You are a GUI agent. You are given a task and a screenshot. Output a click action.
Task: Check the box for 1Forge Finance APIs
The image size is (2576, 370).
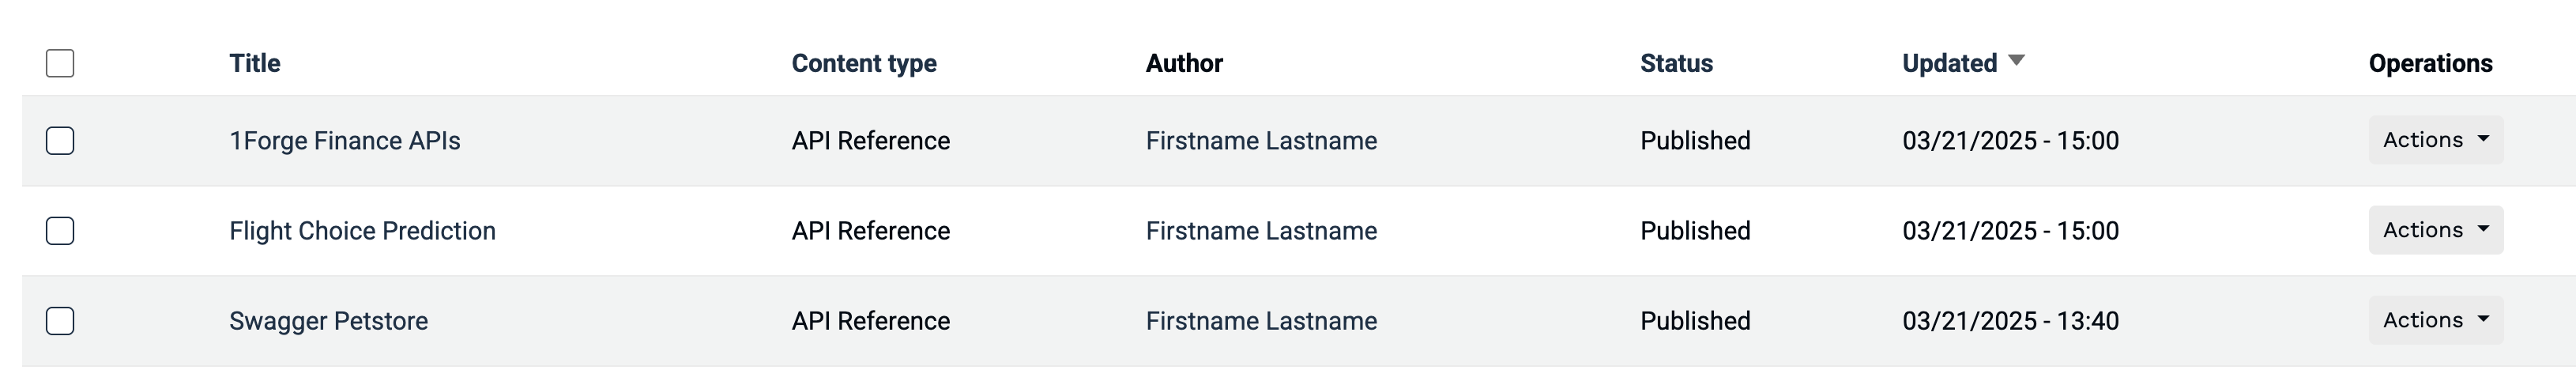point(60,141)
